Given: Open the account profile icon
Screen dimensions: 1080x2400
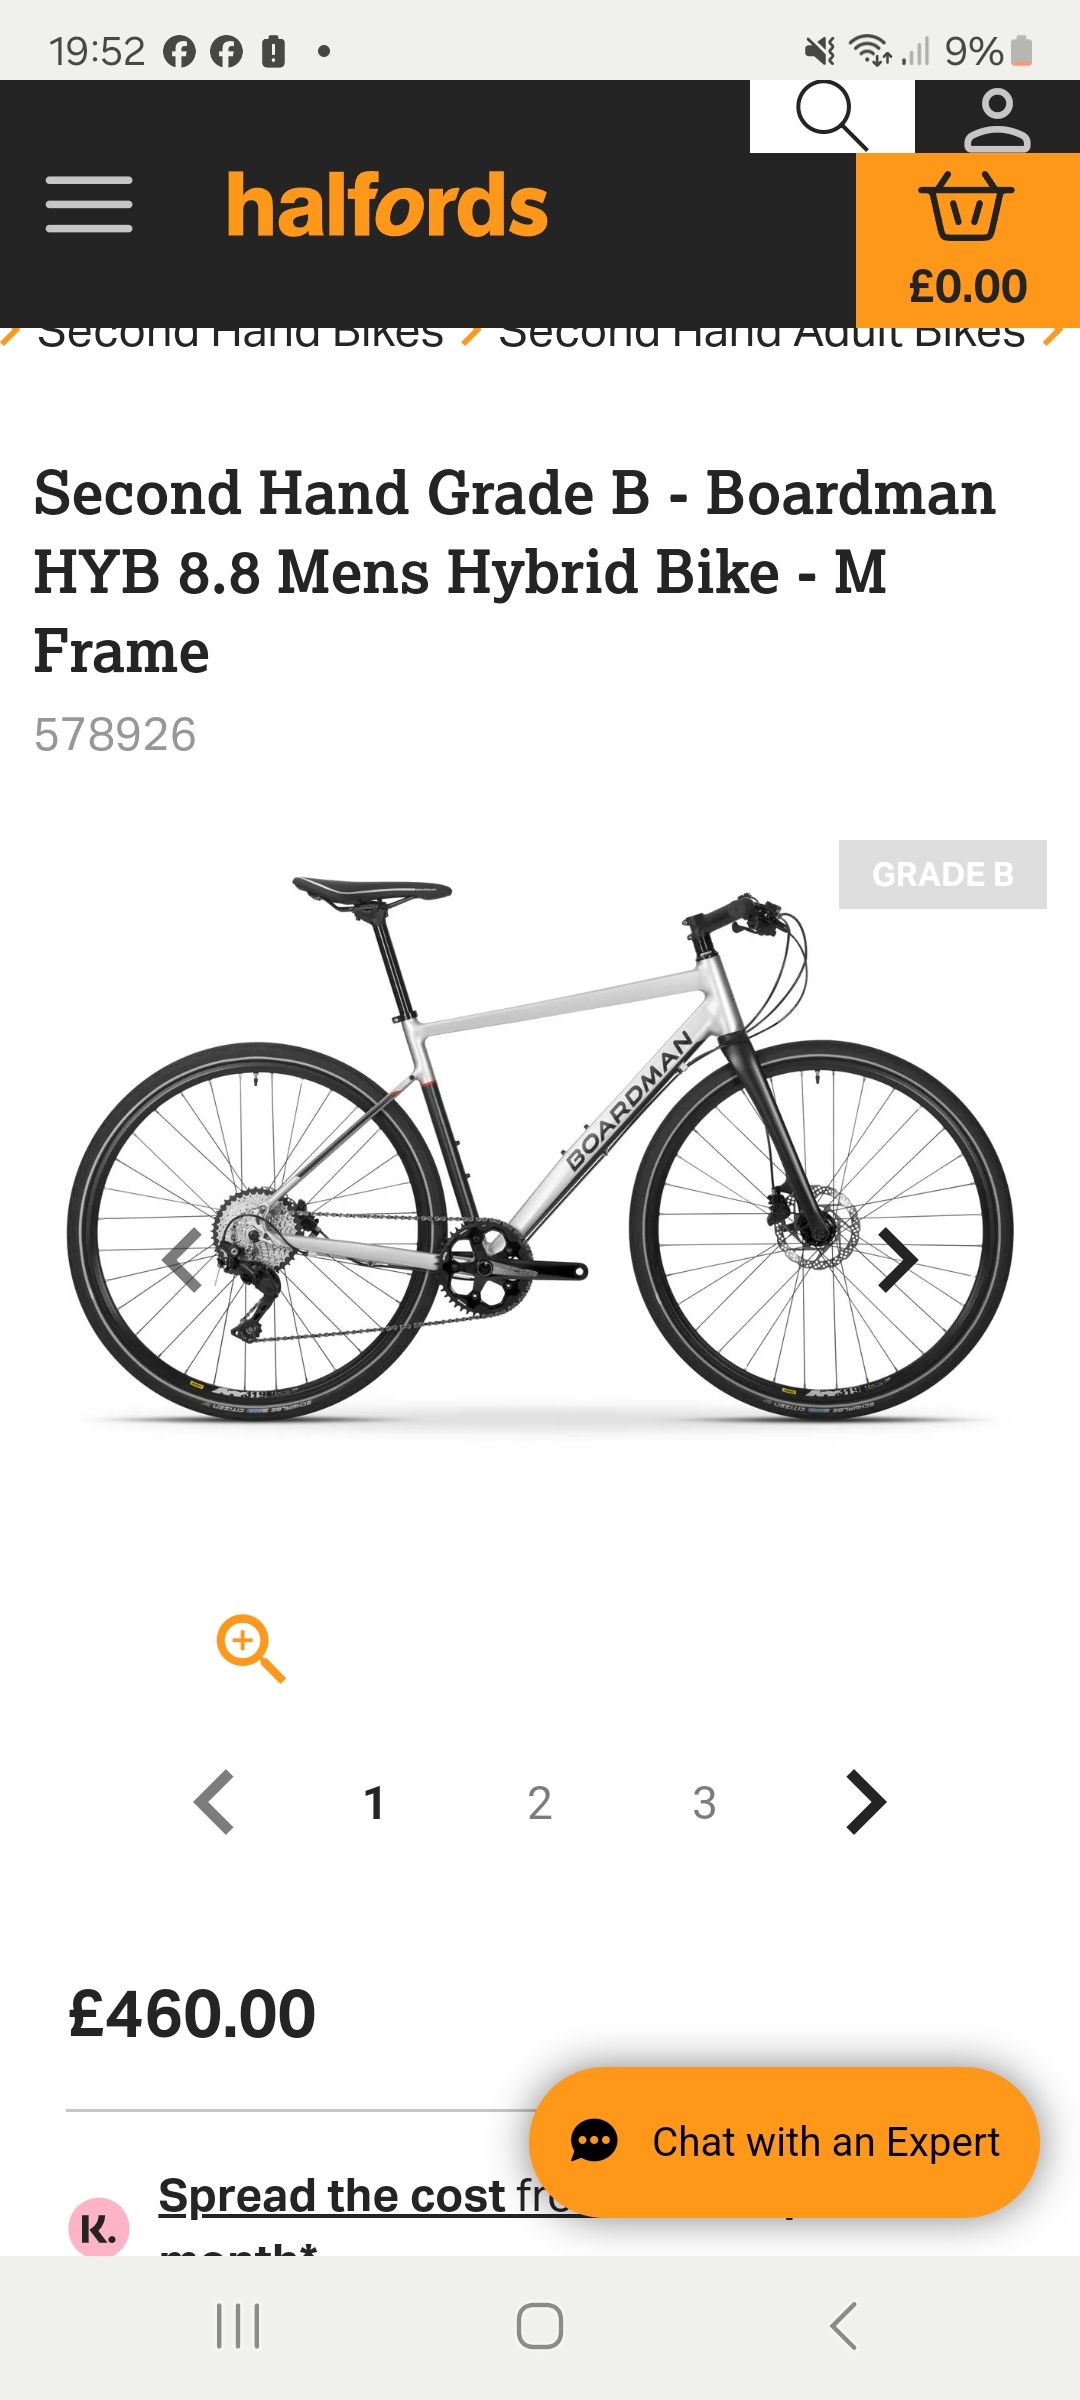Looking at the screenshot, I should pos(997,120).
